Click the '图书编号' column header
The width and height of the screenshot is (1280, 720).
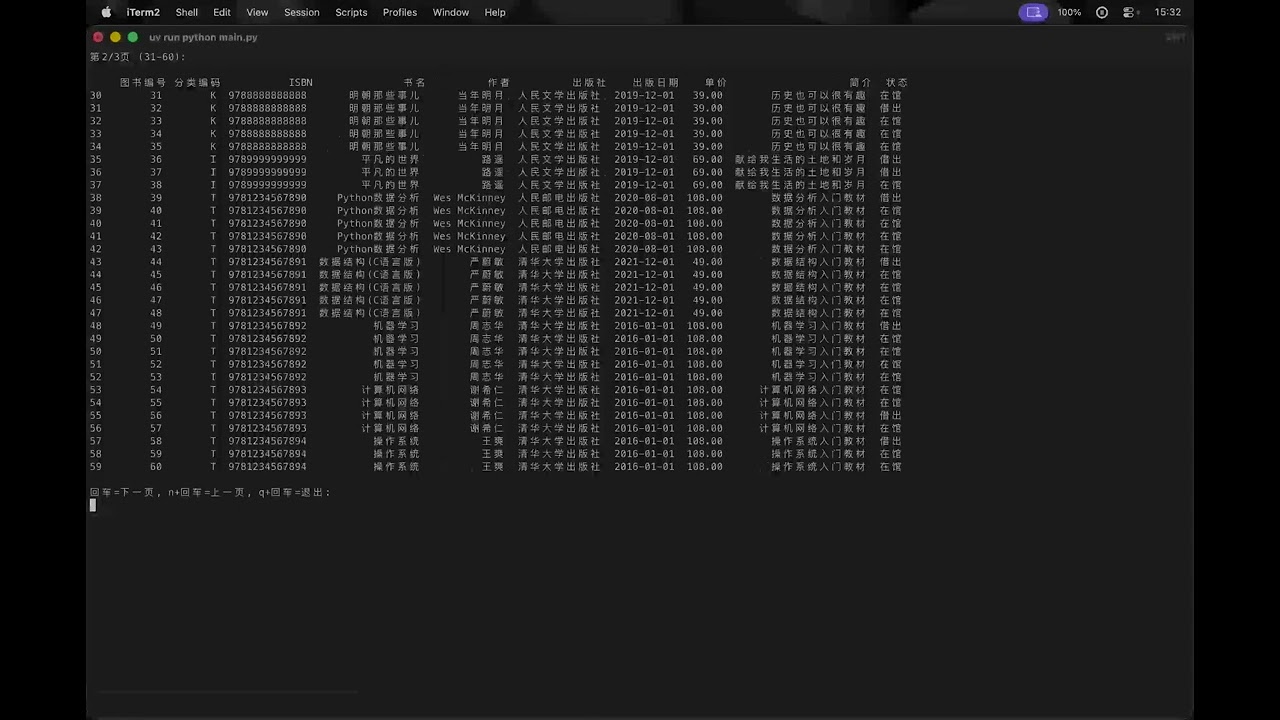tap(143, 82)
